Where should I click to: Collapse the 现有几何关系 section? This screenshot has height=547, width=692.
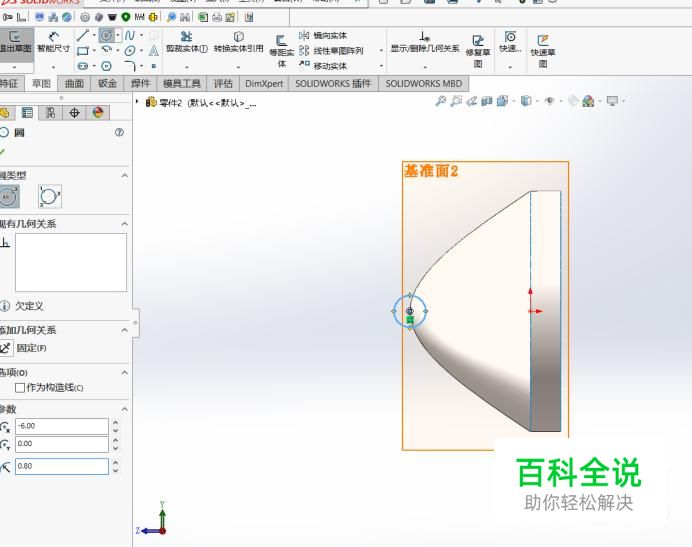(124, 224)
